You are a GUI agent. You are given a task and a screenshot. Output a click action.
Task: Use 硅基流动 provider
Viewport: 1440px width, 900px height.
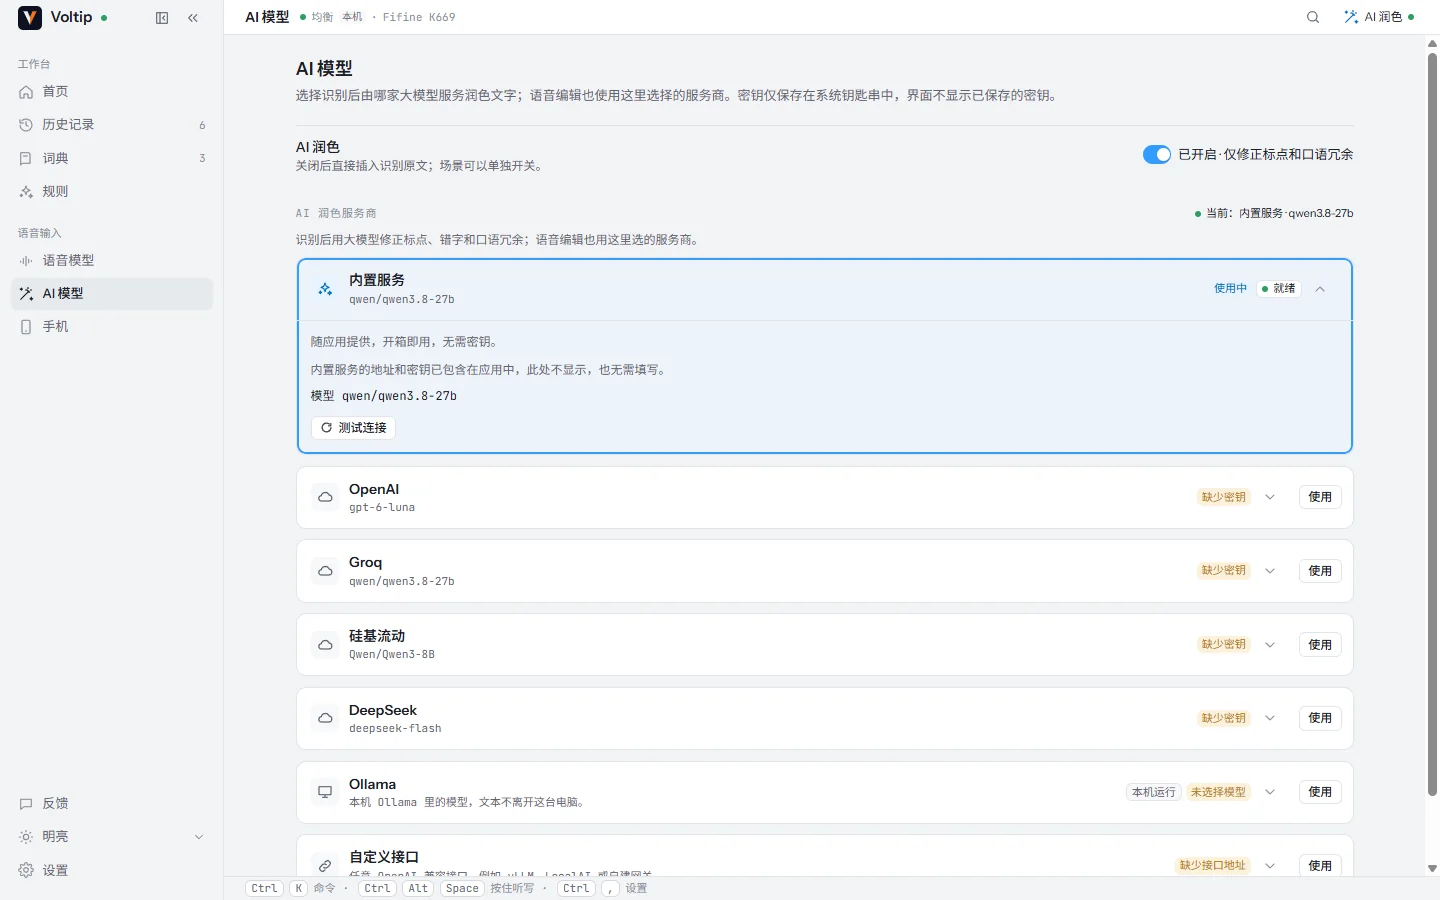click(1320, 645)
